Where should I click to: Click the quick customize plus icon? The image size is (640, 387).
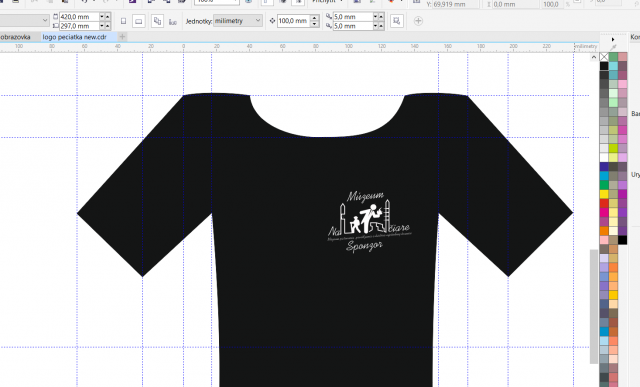click(418, 20)
